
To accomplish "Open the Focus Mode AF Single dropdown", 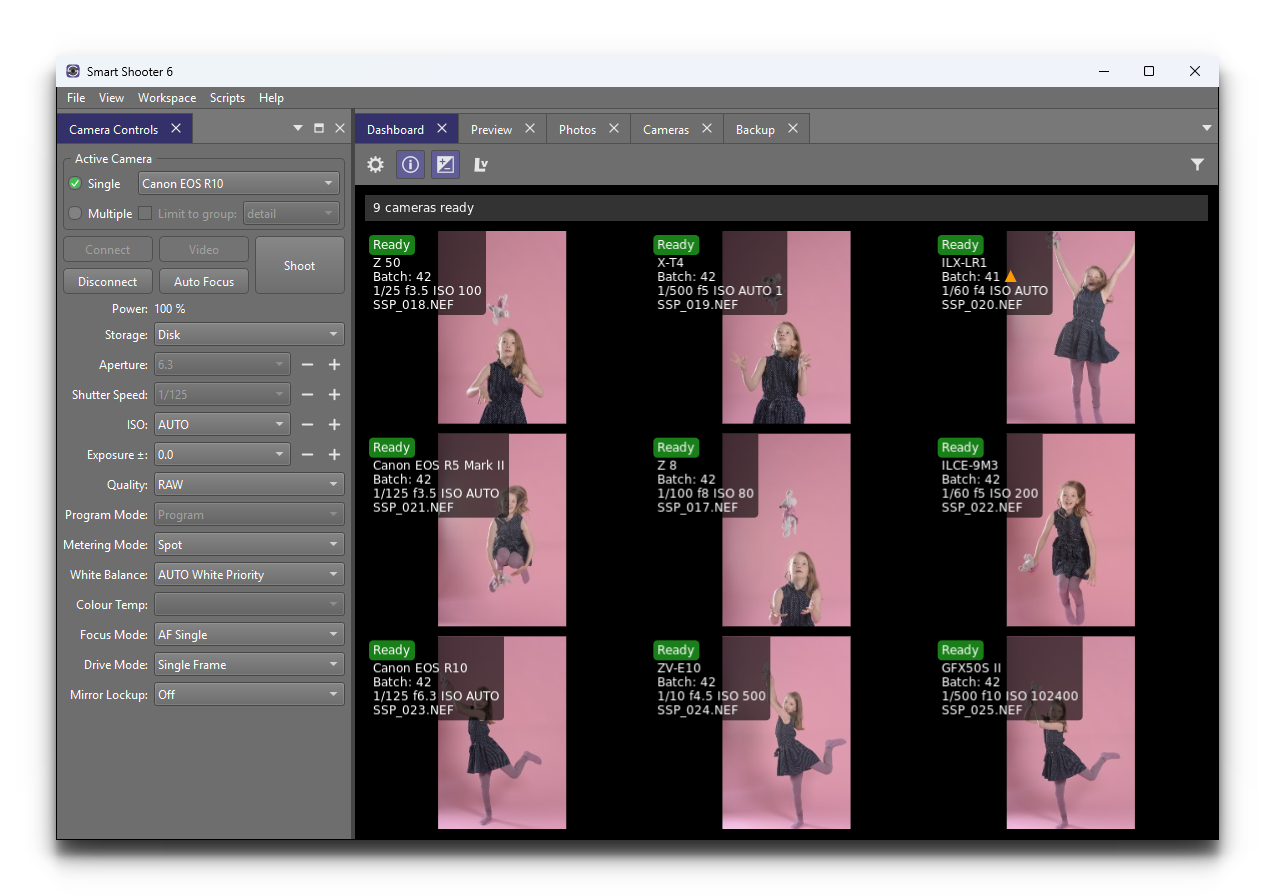I will coord(249,635).
